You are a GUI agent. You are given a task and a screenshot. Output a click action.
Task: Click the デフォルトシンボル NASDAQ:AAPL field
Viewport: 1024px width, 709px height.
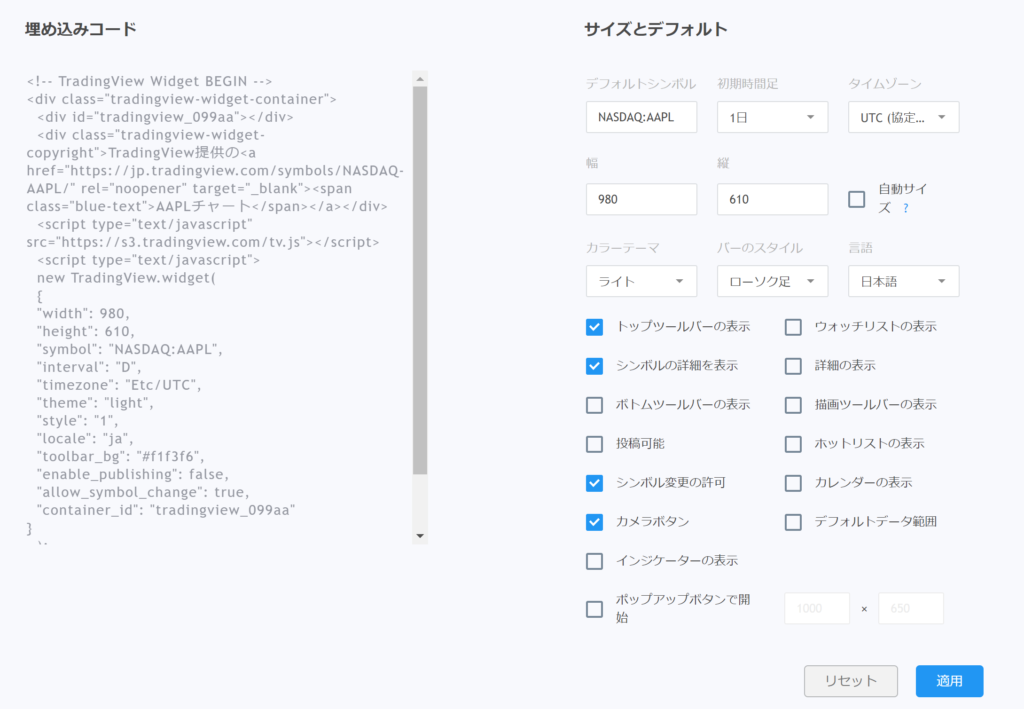click(641, 117)
